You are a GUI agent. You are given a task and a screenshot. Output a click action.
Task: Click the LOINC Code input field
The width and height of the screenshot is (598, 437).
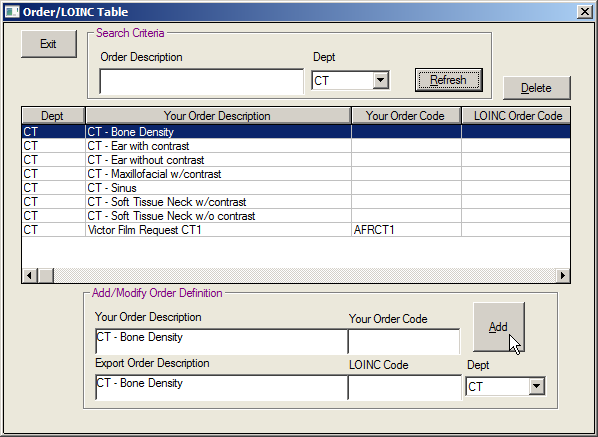(x=405, y=387)
